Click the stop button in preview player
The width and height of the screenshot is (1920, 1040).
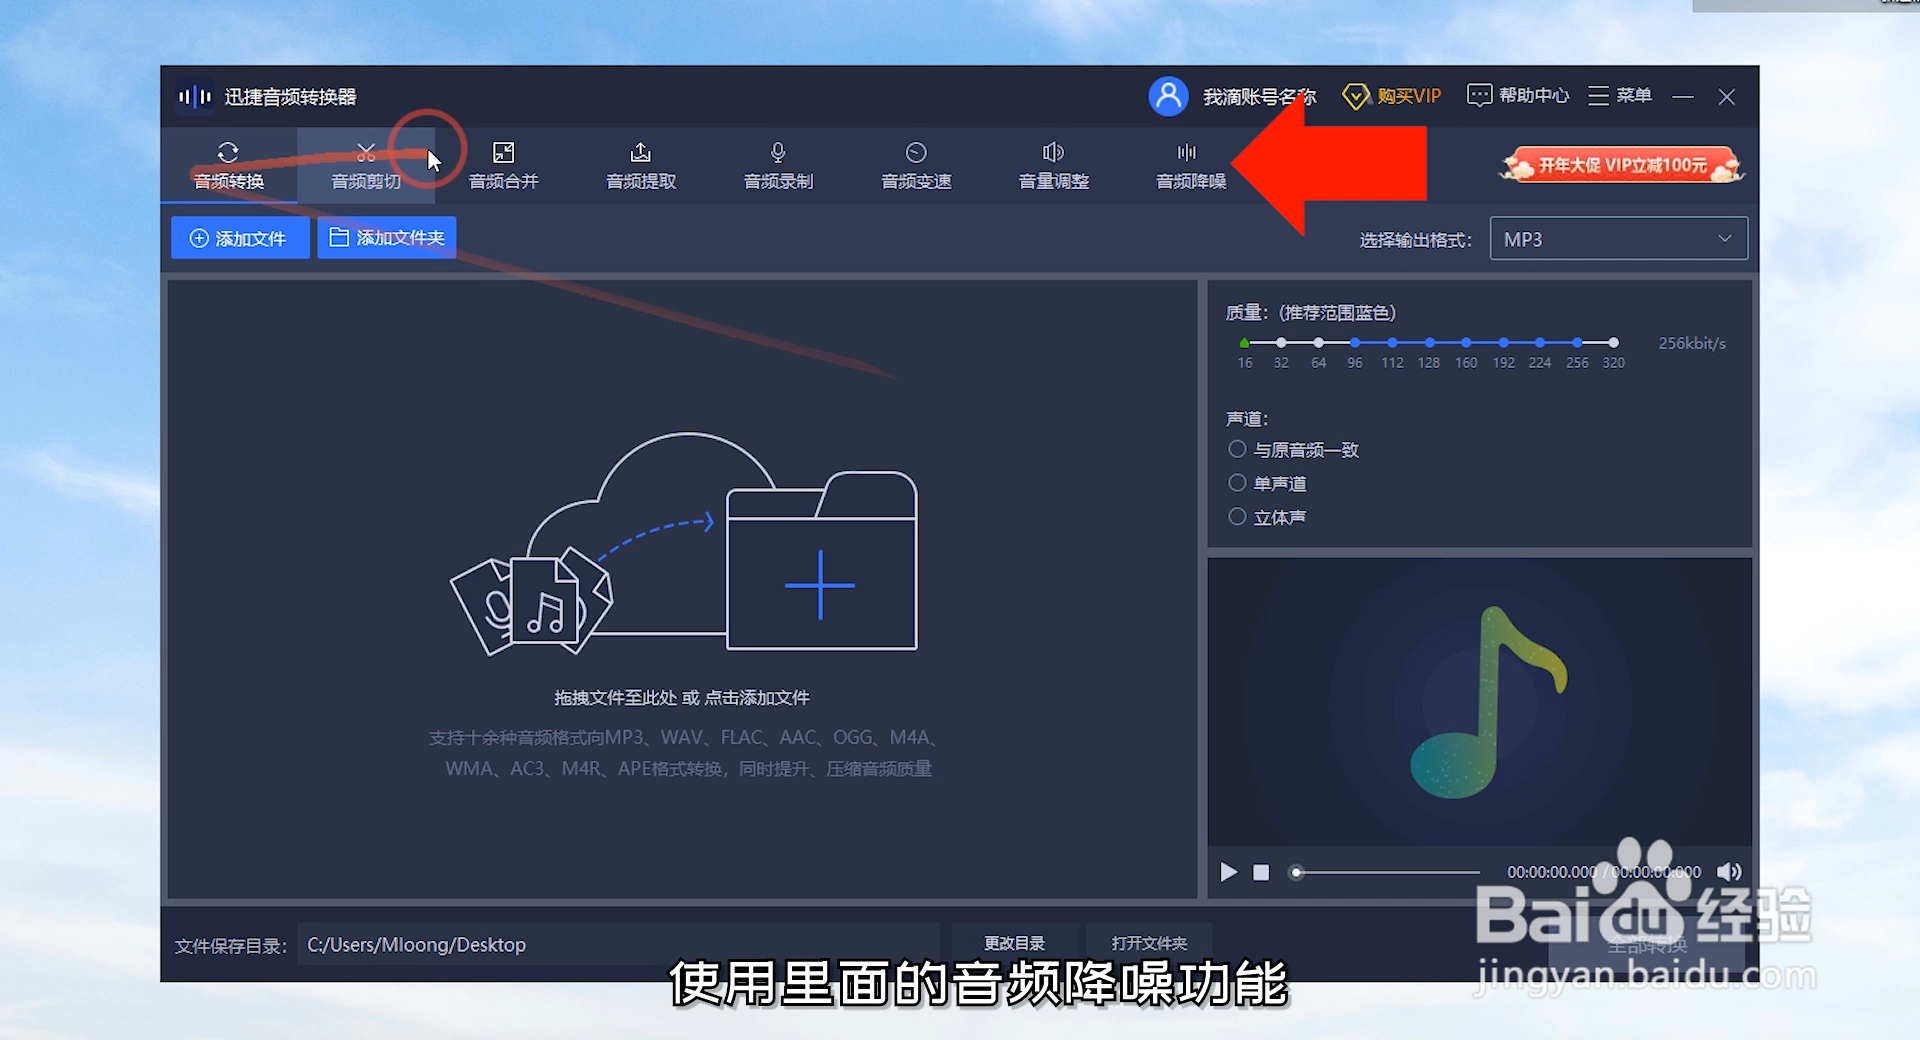pyautogui.click(x=1261, y=872)
